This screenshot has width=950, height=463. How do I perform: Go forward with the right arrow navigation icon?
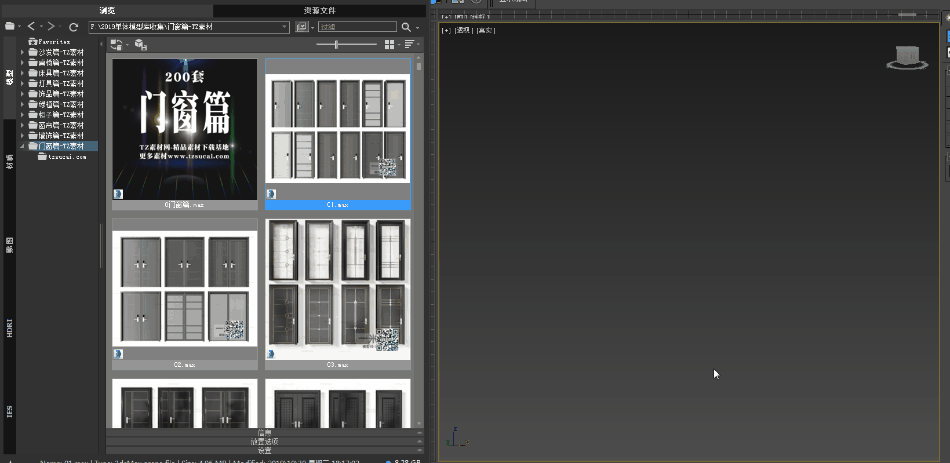tap(51, 27)
